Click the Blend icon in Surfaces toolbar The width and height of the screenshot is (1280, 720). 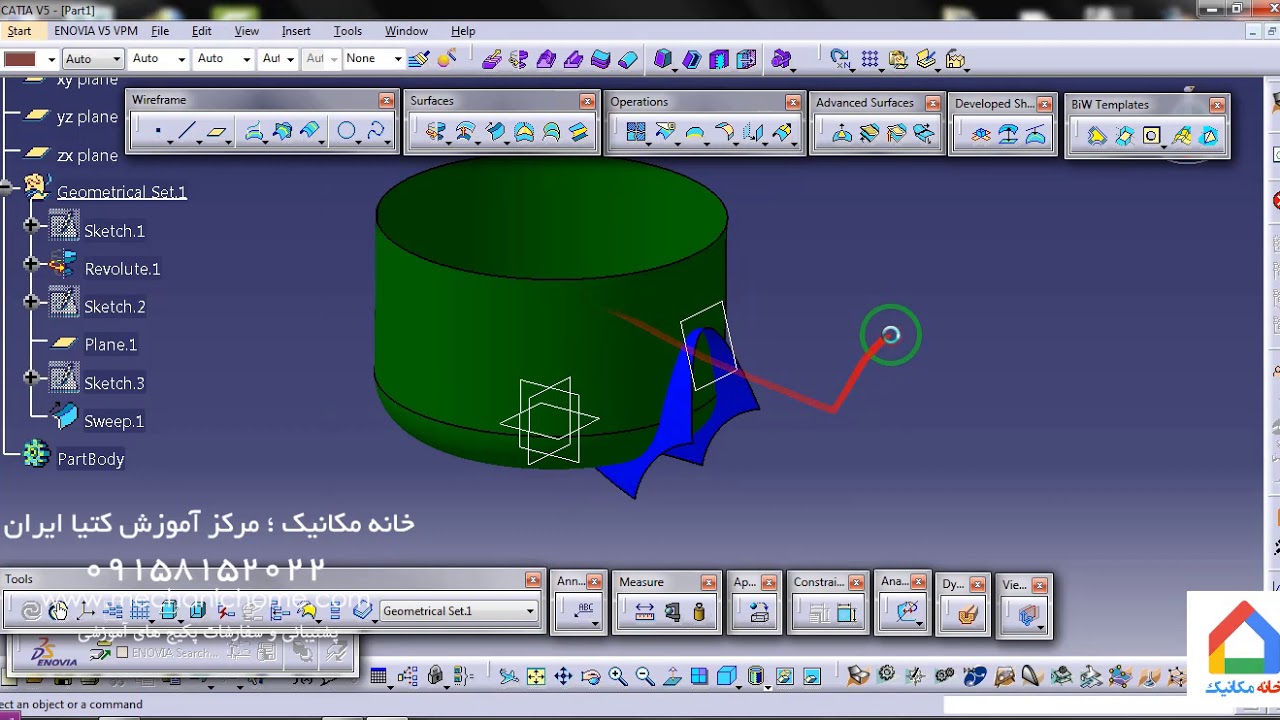tap(579, 132)
